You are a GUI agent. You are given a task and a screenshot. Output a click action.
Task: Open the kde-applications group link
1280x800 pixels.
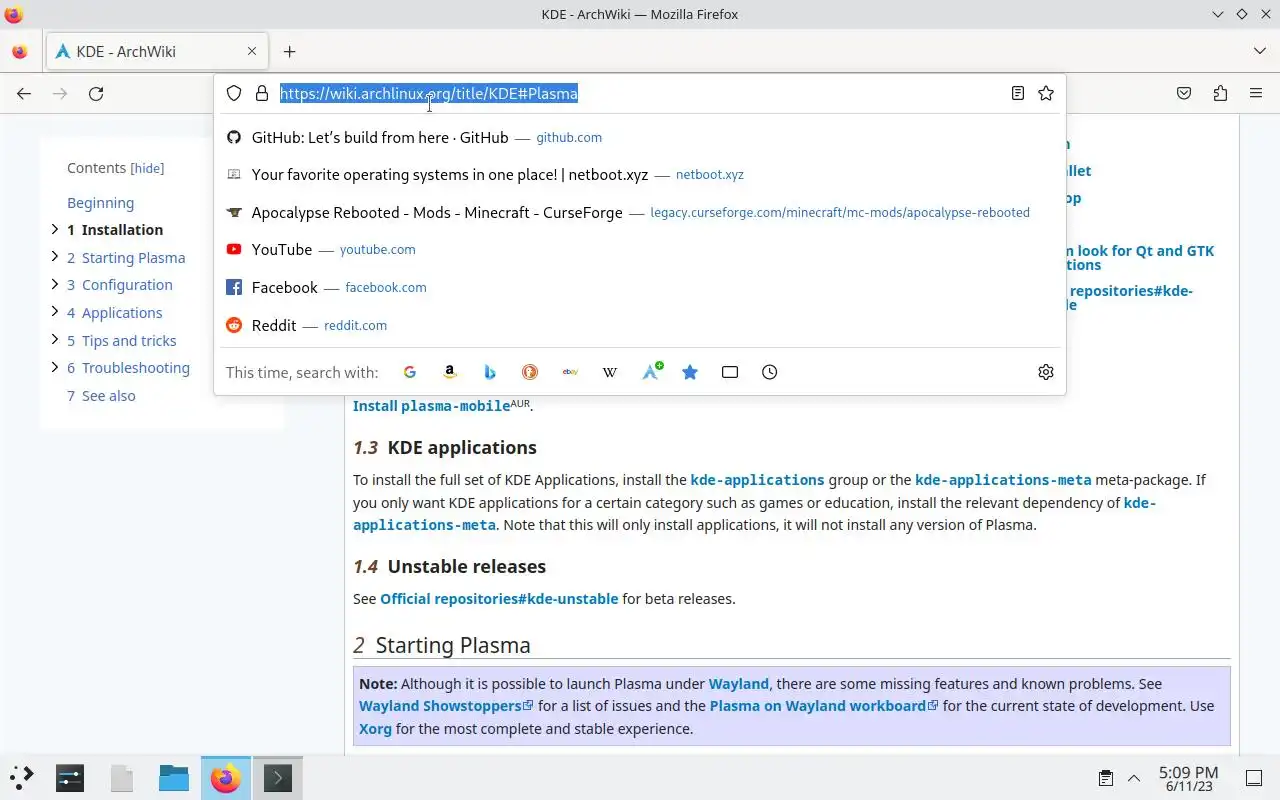[757, 480]
